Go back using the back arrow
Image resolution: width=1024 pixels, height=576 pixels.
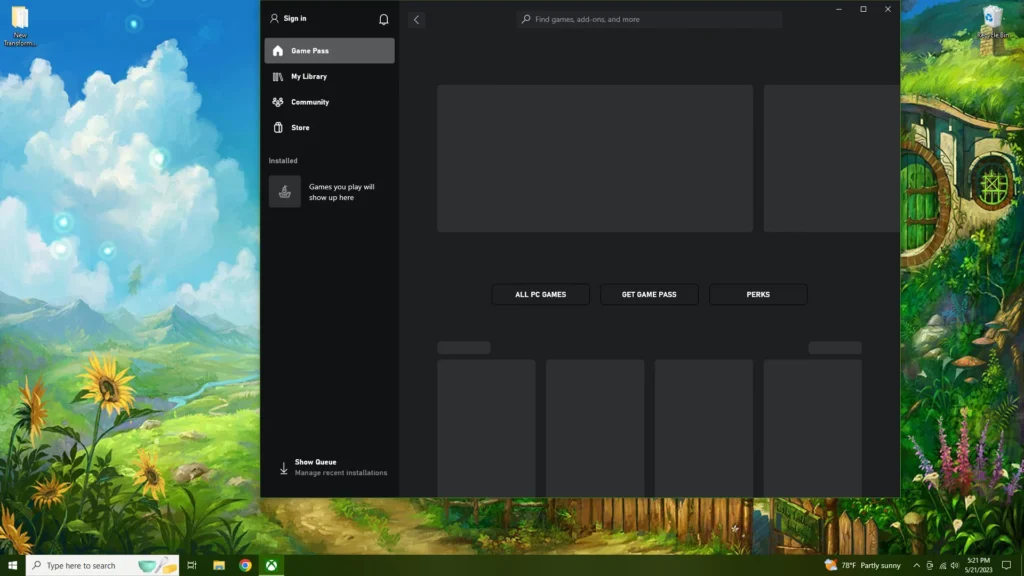[x=417, y=20]
